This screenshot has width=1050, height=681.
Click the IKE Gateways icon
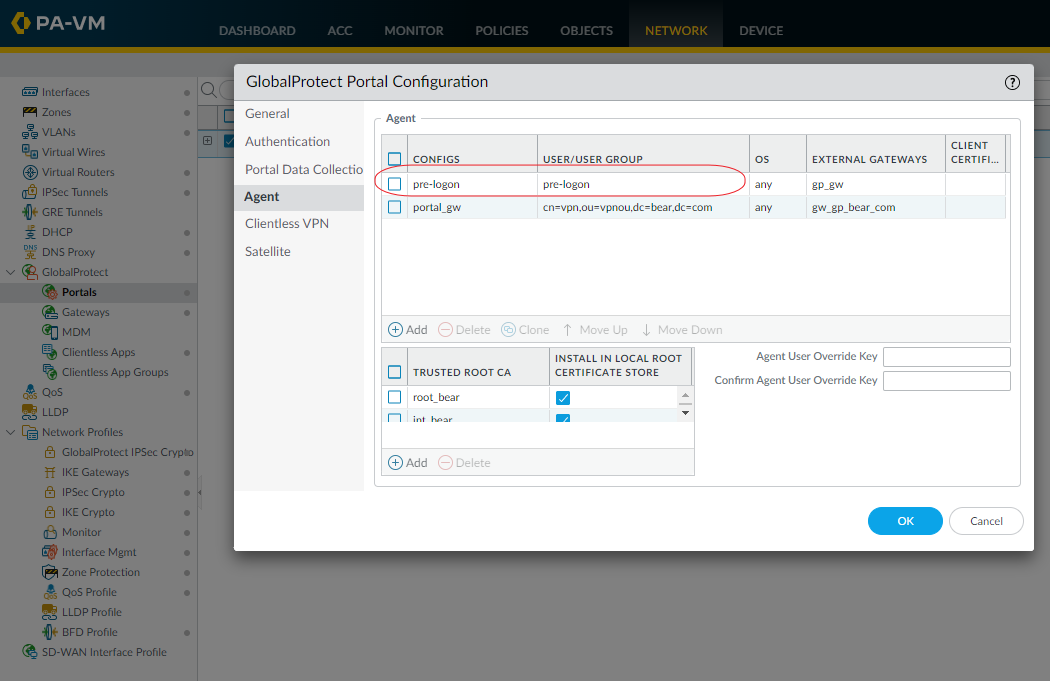50,472
